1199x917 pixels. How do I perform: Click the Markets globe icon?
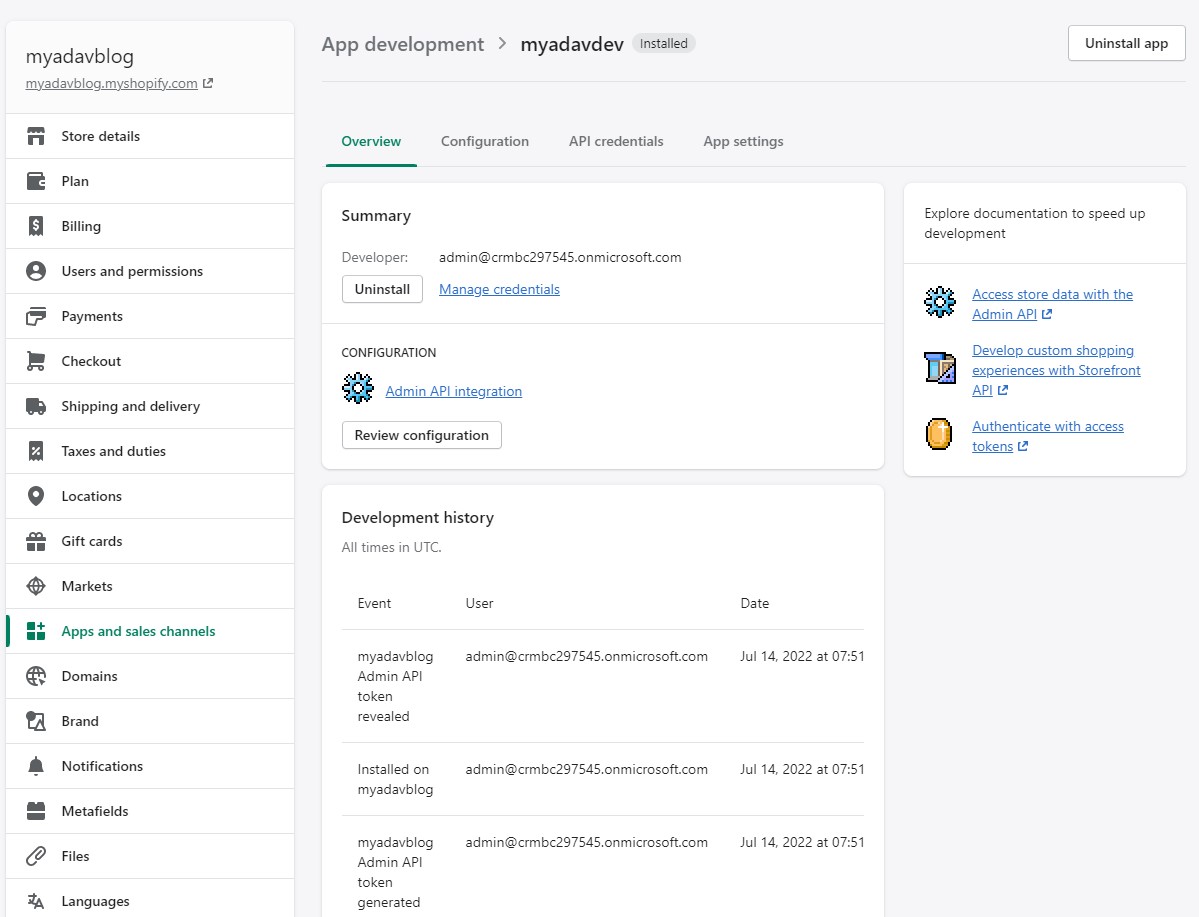click(36, 586)
